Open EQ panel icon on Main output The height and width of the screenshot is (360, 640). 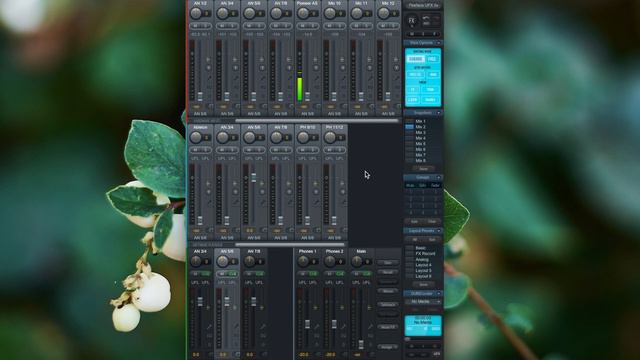[x=370, y=336]
